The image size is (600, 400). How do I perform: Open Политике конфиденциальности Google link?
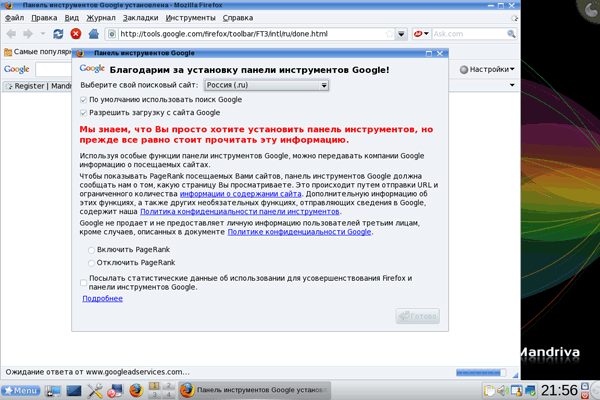coord(299,232)
